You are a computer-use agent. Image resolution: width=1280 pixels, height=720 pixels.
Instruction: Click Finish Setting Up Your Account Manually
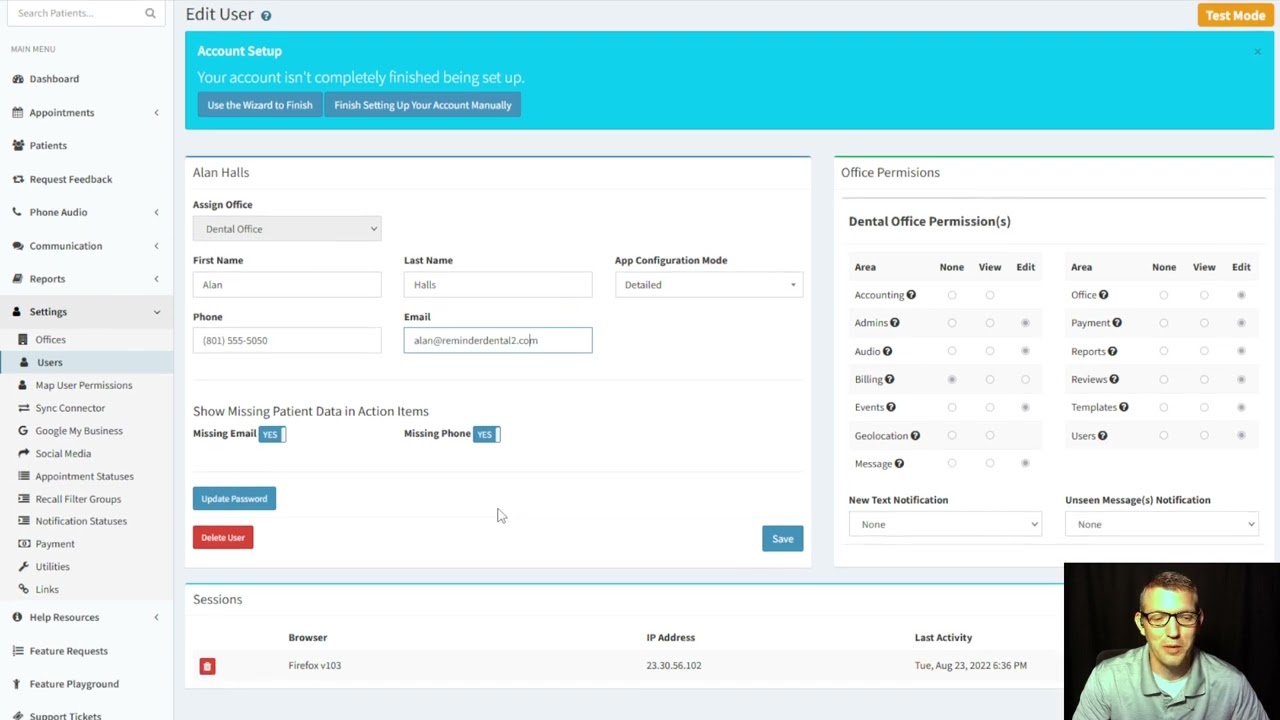[423, 105]
